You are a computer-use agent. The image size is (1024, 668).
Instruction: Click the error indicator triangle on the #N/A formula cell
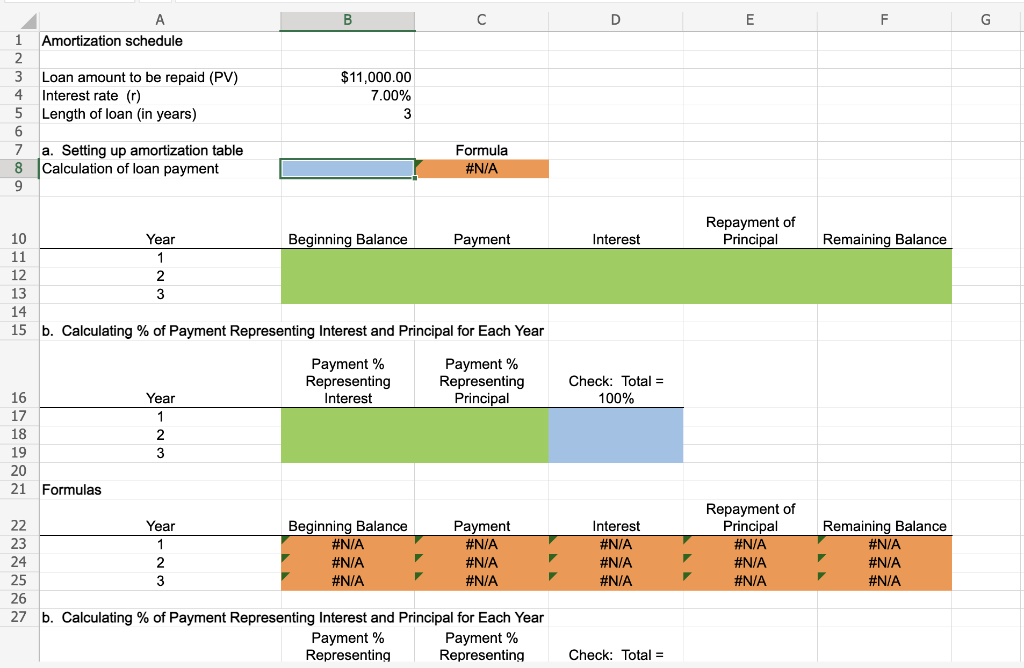[419, 162]
